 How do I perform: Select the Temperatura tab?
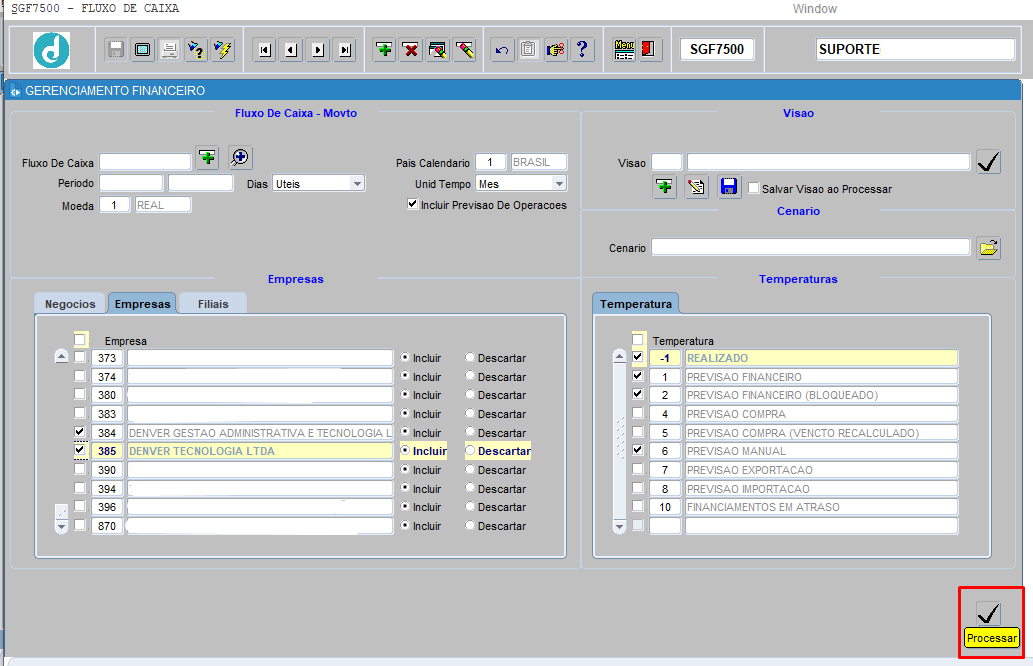coord(636,304)
